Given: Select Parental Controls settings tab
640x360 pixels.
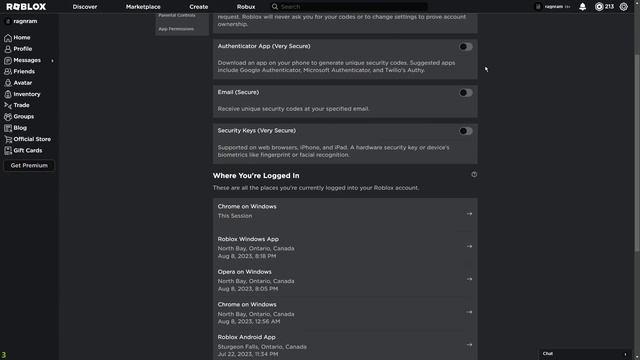Looking at the screenshot, I should (x=177, y=15).
